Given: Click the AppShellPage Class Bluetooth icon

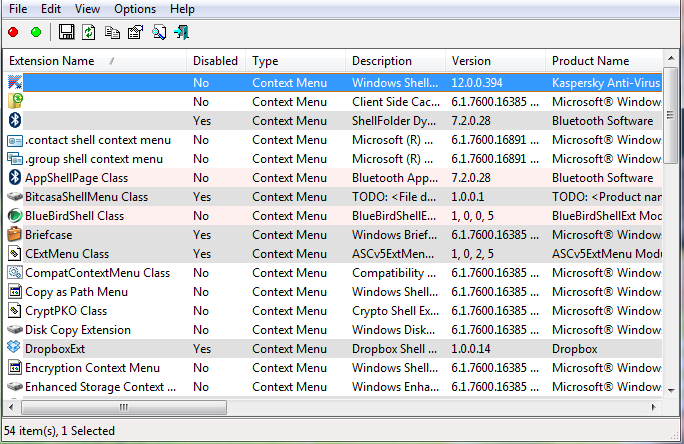Looking at the screenshot, I should pyautogui.click(x=15, y=178).
